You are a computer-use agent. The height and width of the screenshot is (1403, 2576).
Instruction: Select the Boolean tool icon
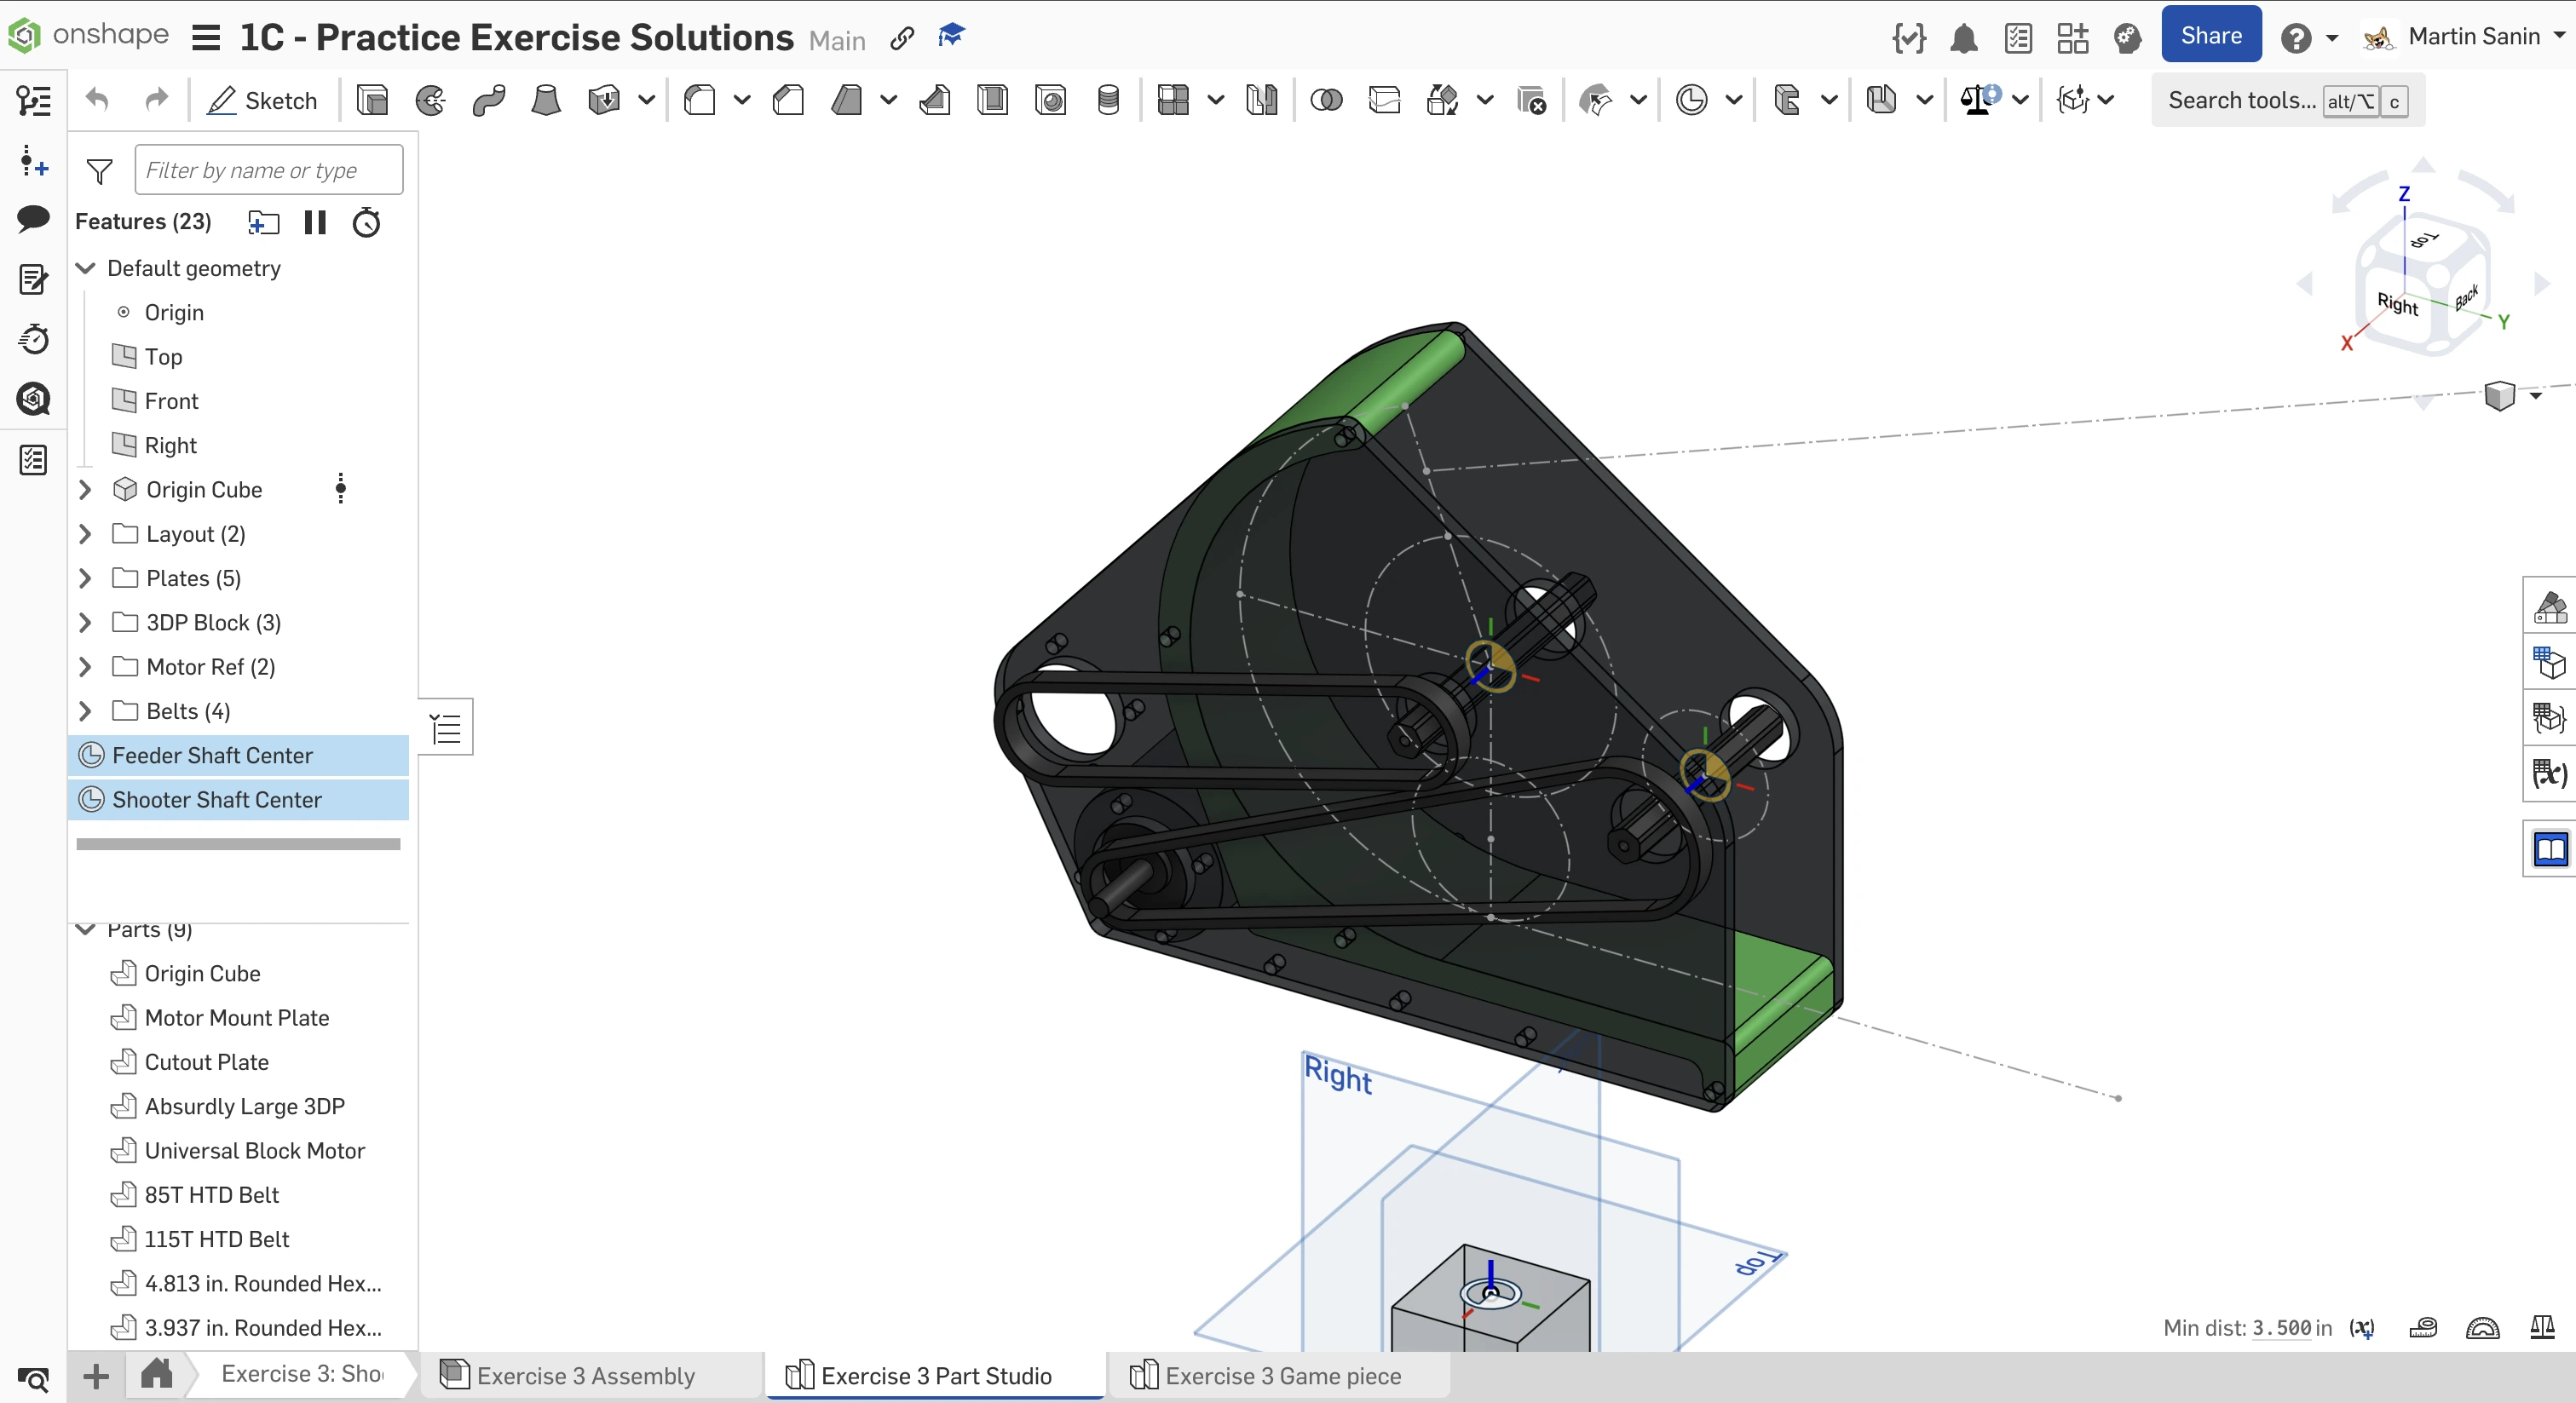coord(1326,100)
